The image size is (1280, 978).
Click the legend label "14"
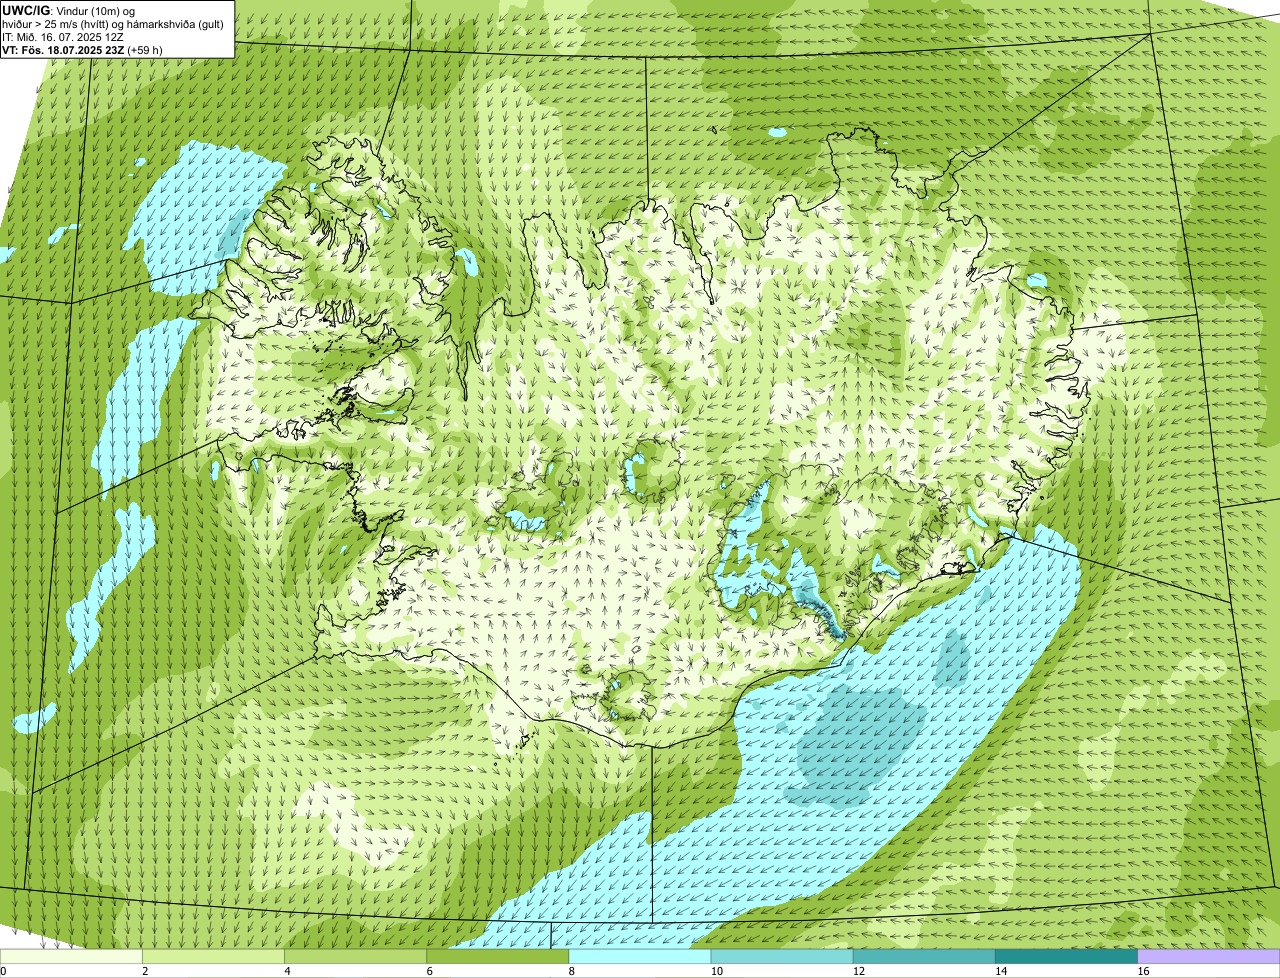1000,971
